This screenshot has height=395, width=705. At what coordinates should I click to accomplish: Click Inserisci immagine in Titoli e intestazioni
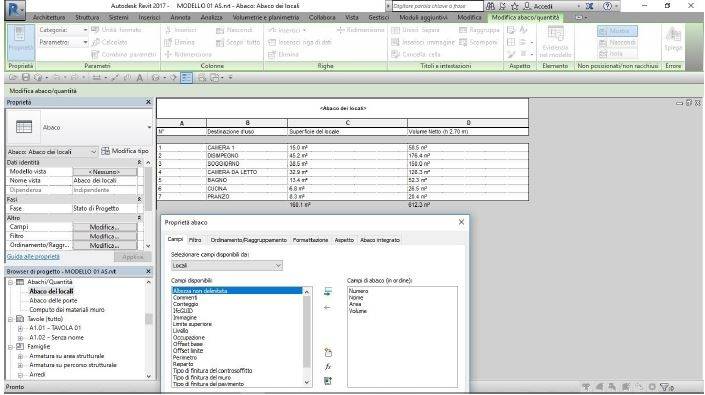point(423,42)
